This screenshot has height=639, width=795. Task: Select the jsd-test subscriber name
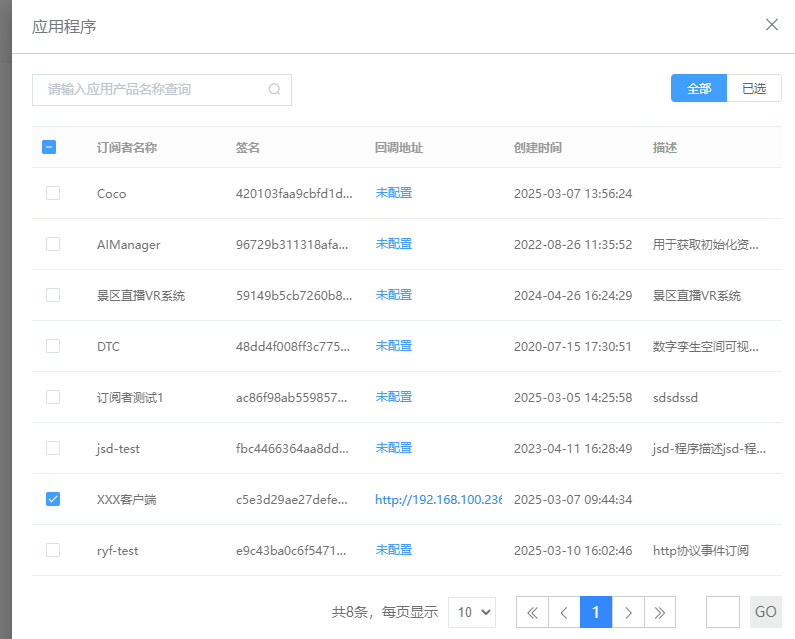(x=118, y=448)
